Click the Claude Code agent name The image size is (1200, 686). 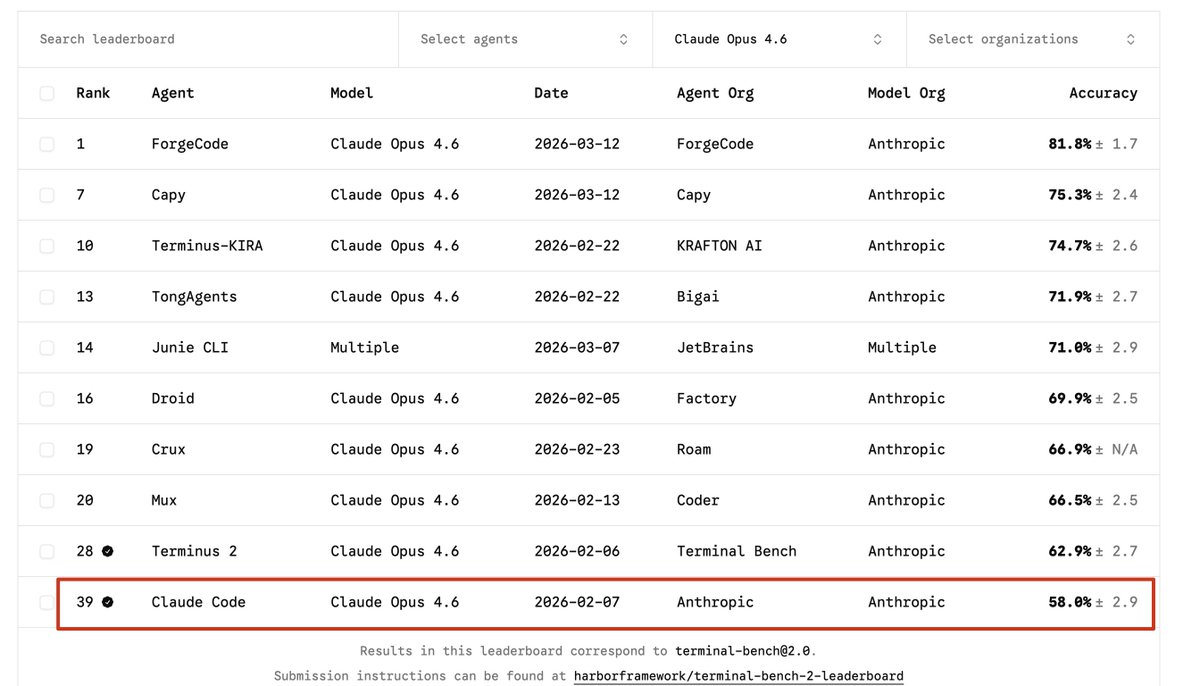[x=198, y=602]
